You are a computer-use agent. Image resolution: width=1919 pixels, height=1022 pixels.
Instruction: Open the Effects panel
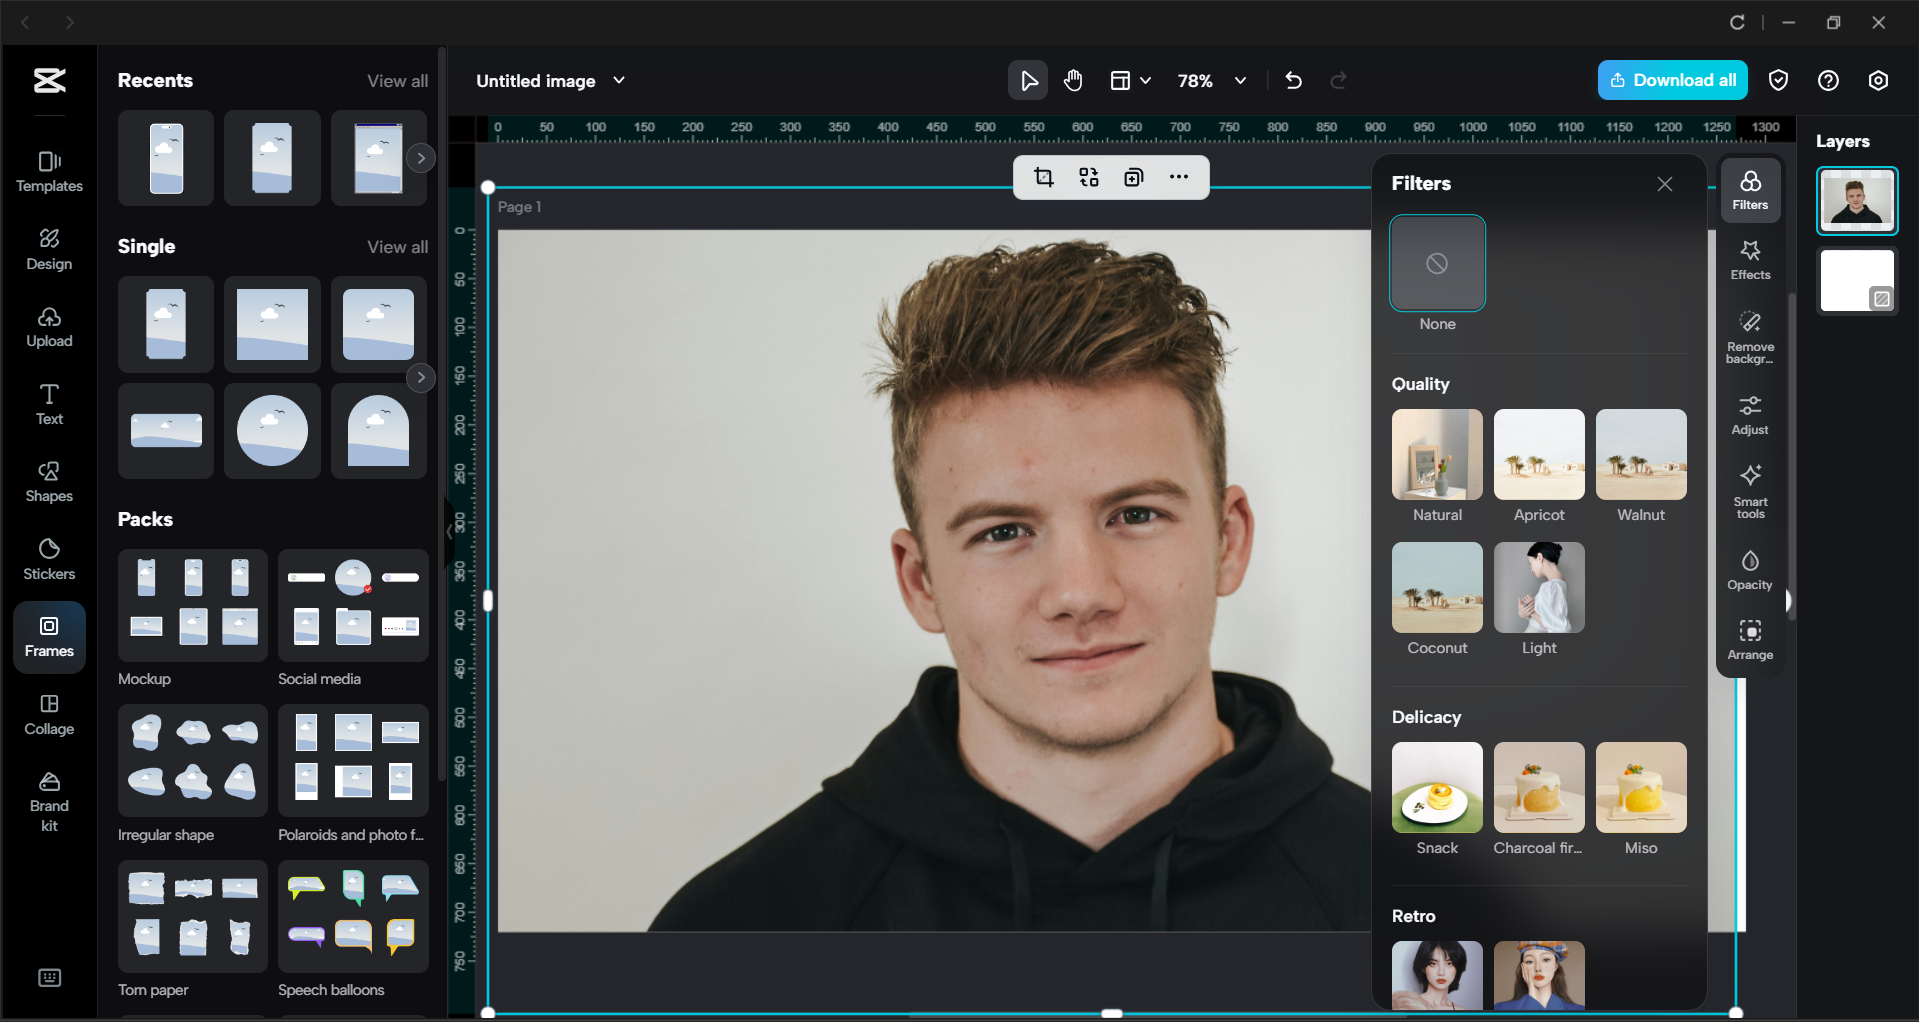[x=1749, y=259]
